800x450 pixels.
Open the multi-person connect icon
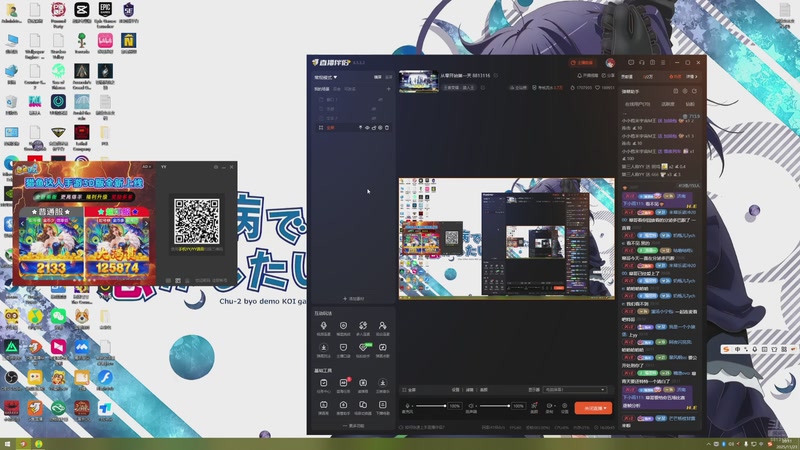click(x=363, y=326)
